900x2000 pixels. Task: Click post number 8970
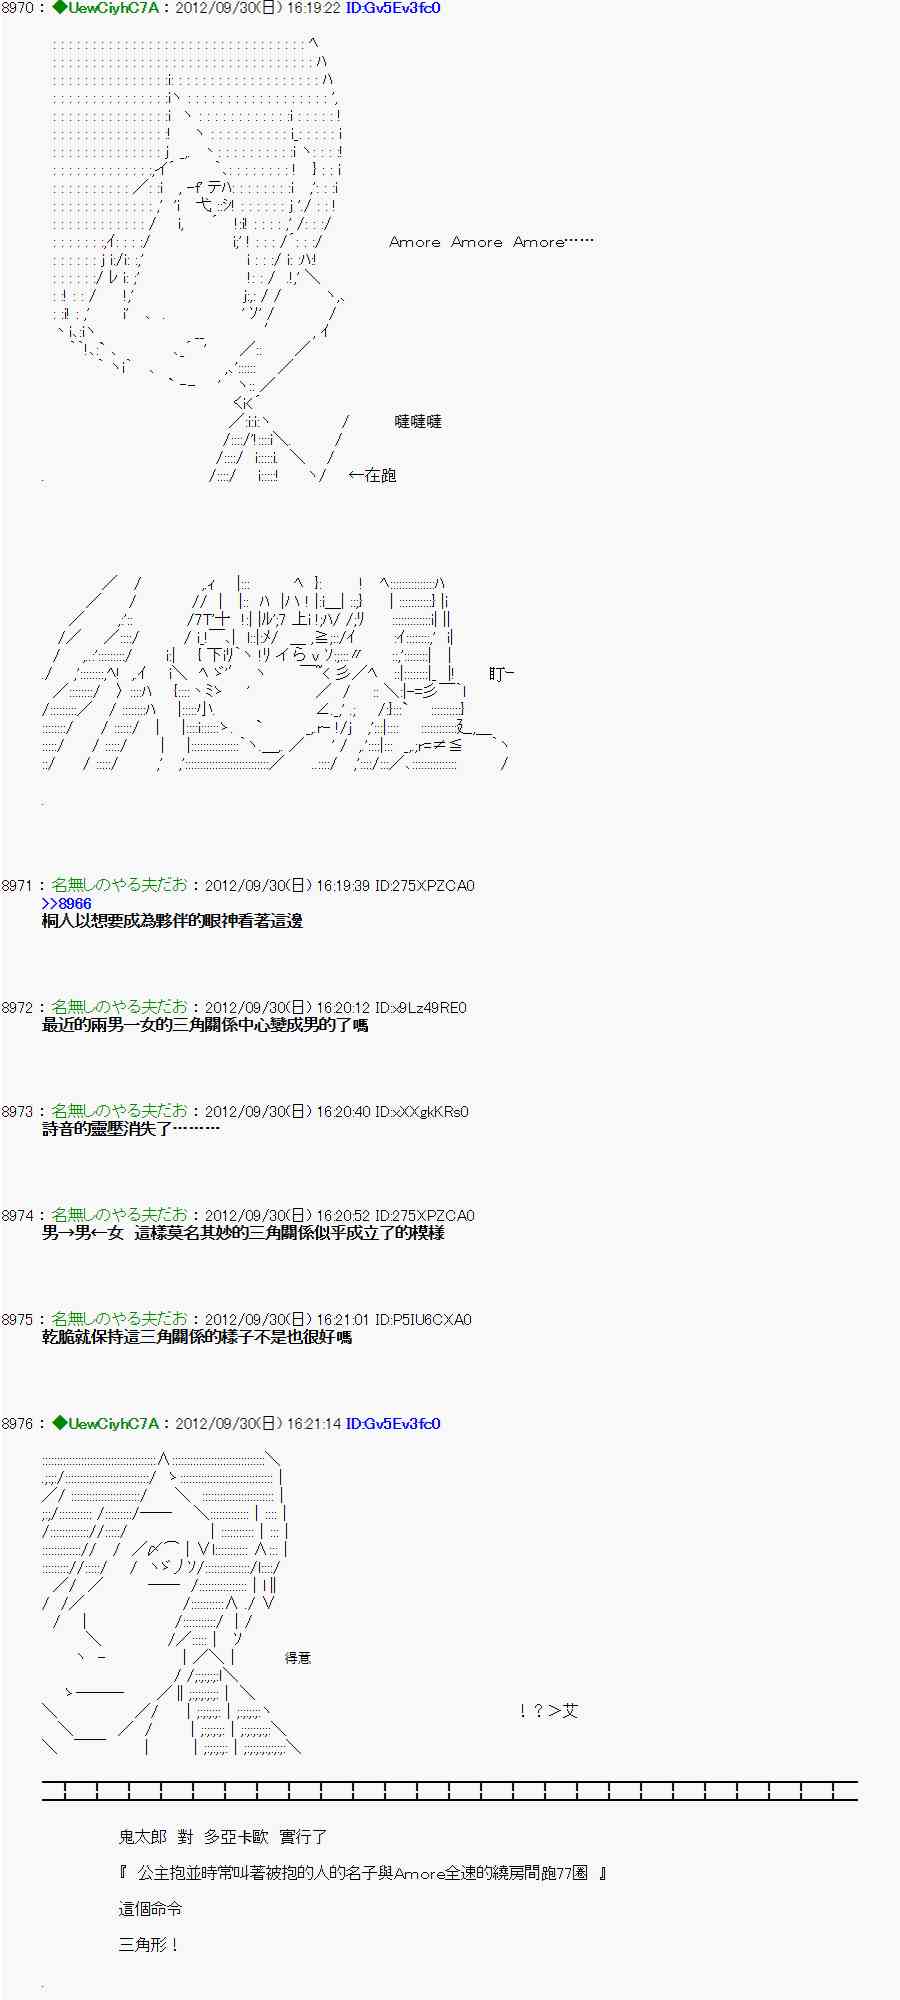18,8
